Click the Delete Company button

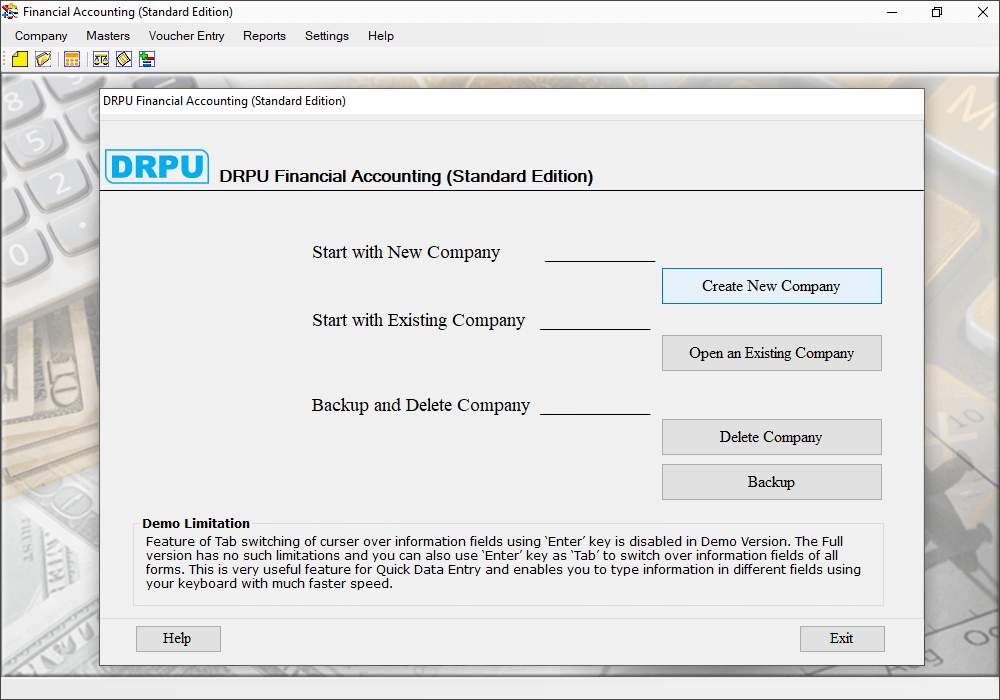tap(772, 437)
